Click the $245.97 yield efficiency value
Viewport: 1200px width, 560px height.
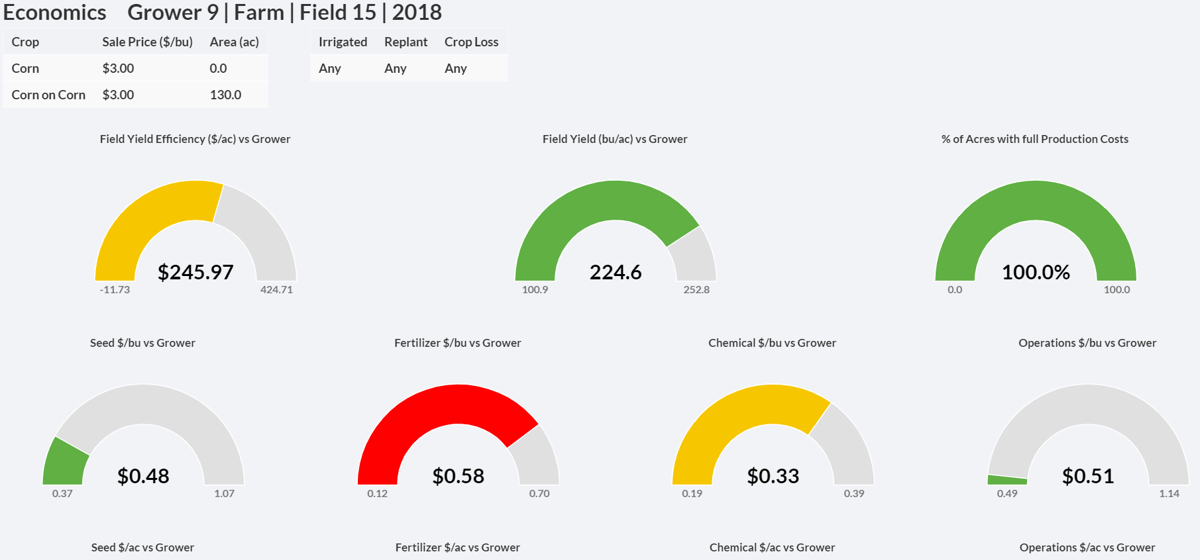tap(196, 272)
